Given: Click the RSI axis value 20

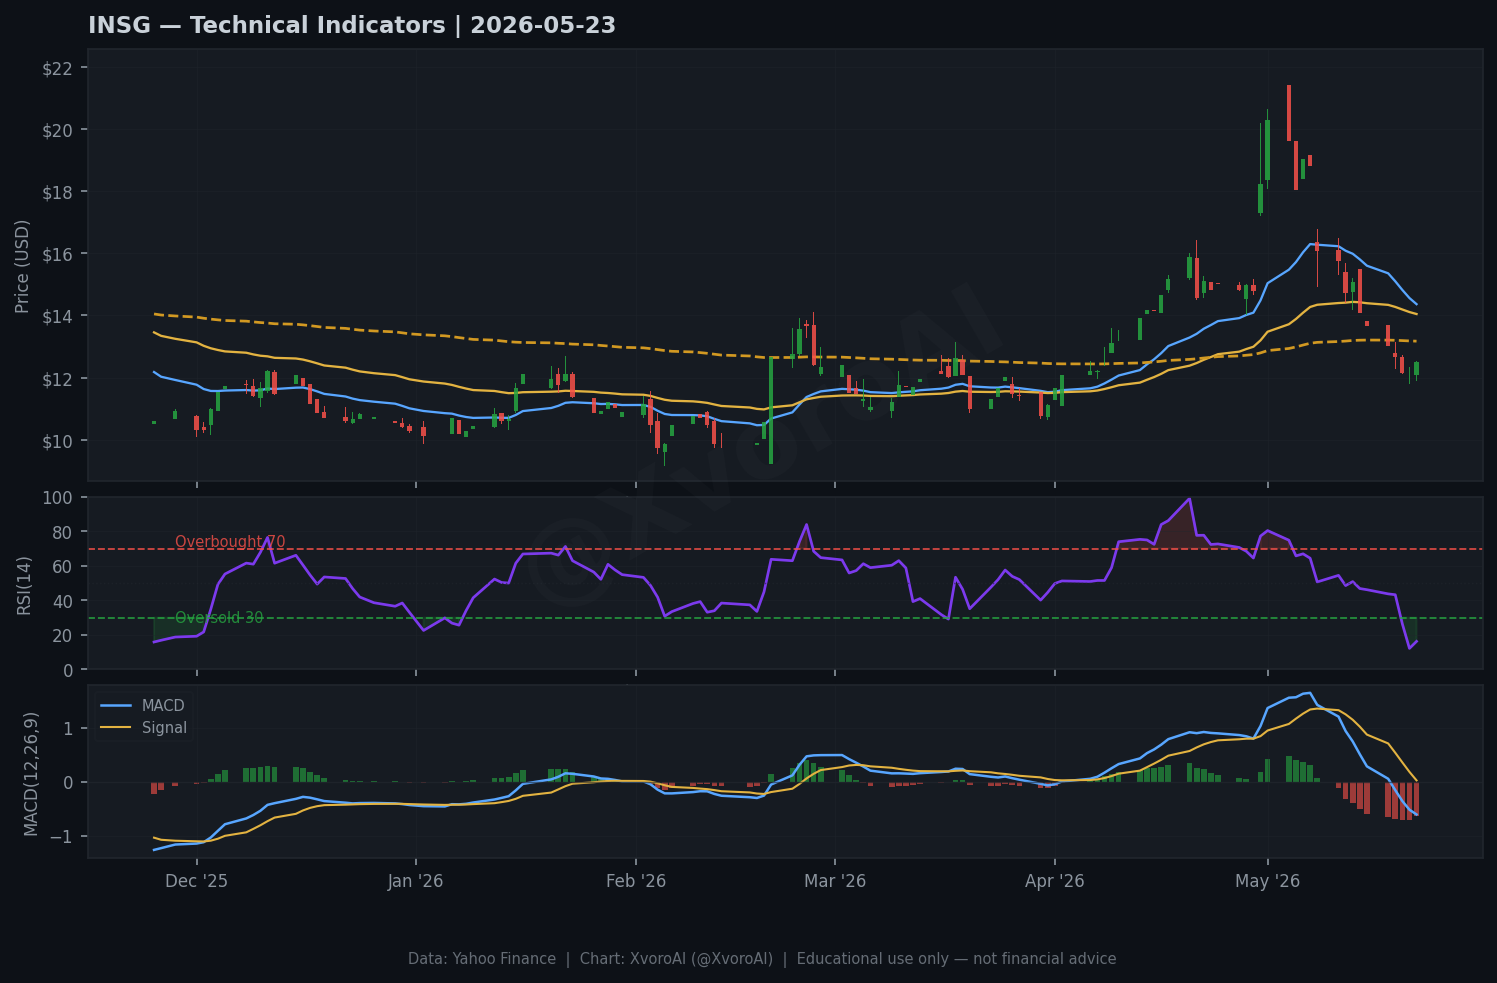Looking at the screenshot, I should 64,636.
